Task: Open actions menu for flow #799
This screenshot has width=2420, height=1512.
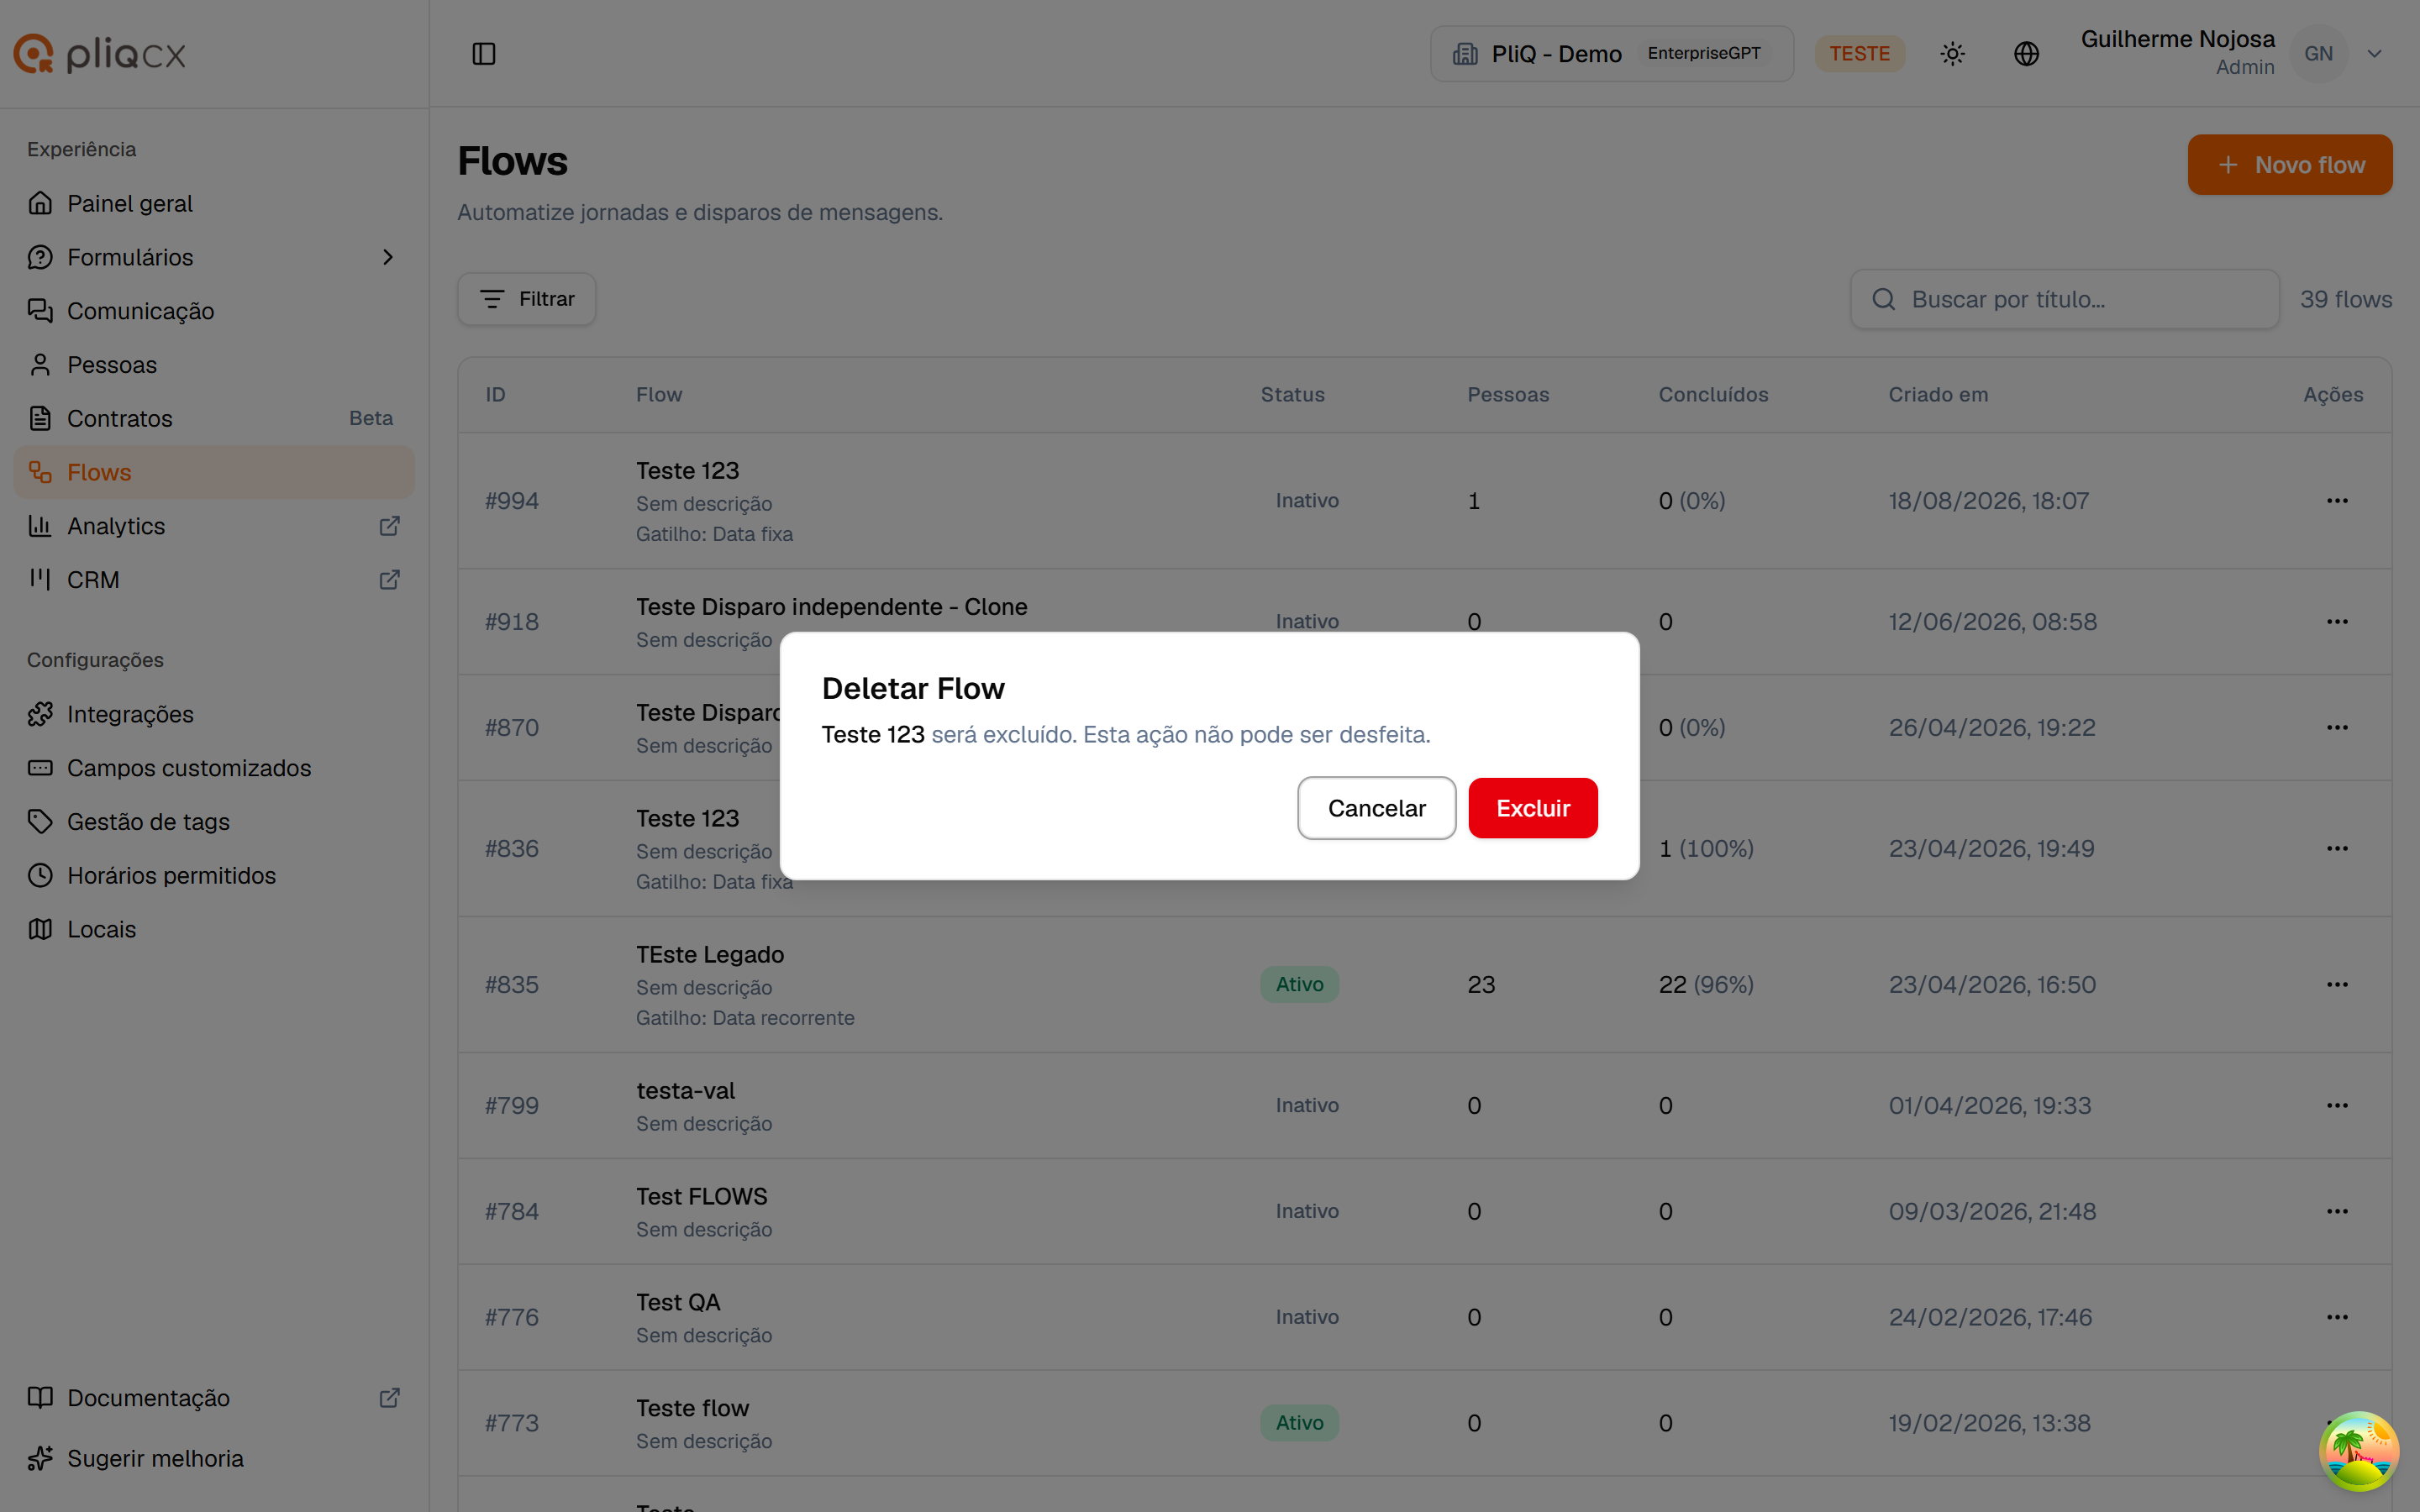Action: click(2336, 1106)
